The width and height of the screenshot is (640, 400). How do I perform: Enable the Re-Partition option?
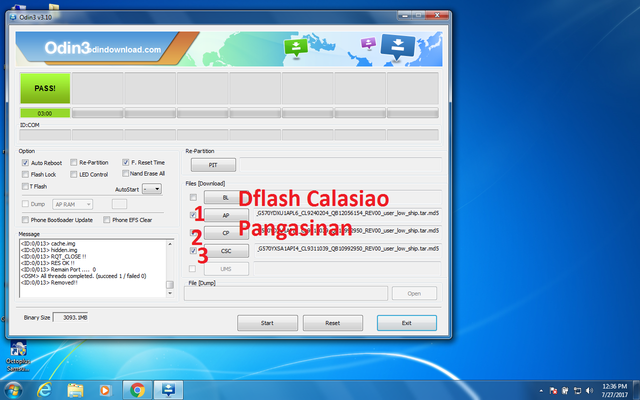pos(73,162)
